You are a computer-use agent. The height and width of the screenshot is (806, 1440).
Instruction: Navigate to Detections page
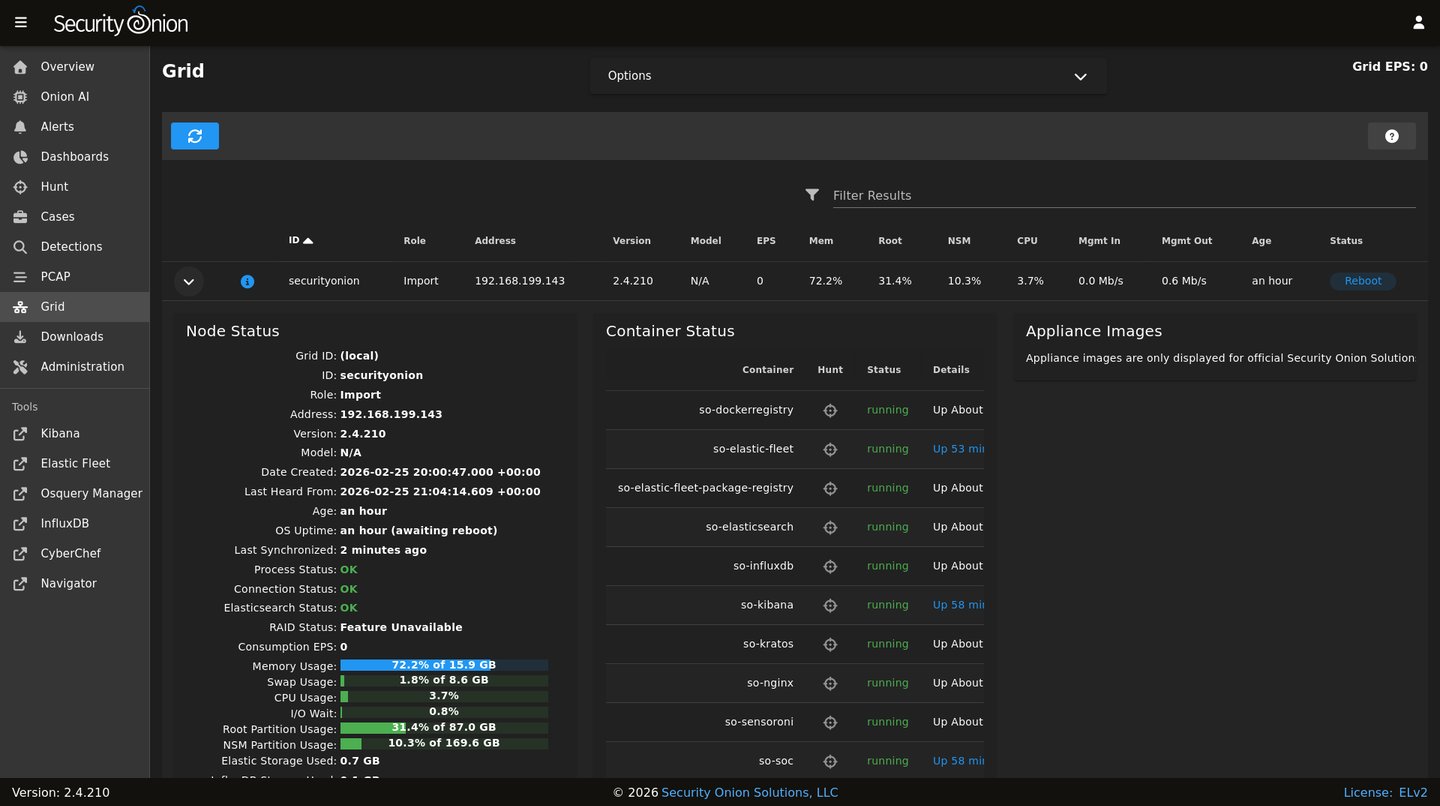click(x=71, y=247)
